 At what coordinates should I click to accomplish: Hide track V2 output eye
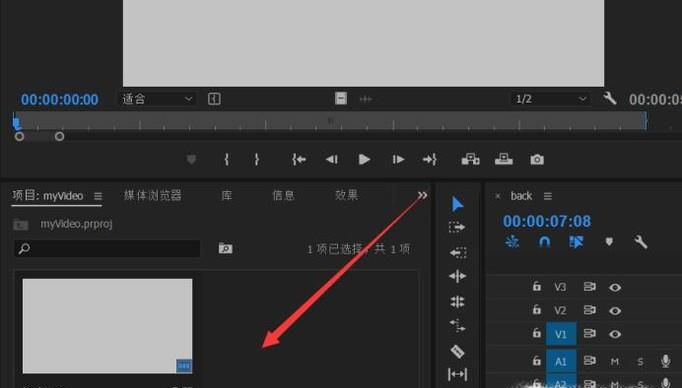click(x=615, y=311)
